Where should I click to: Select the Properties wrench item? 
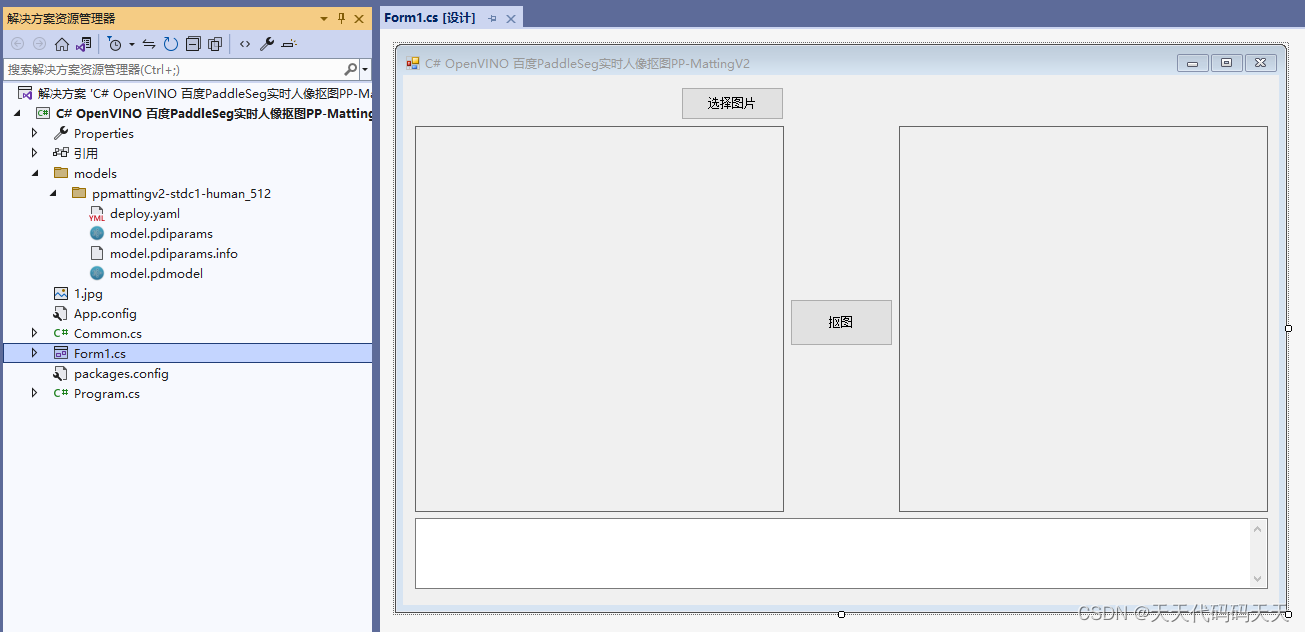[94, 133]
